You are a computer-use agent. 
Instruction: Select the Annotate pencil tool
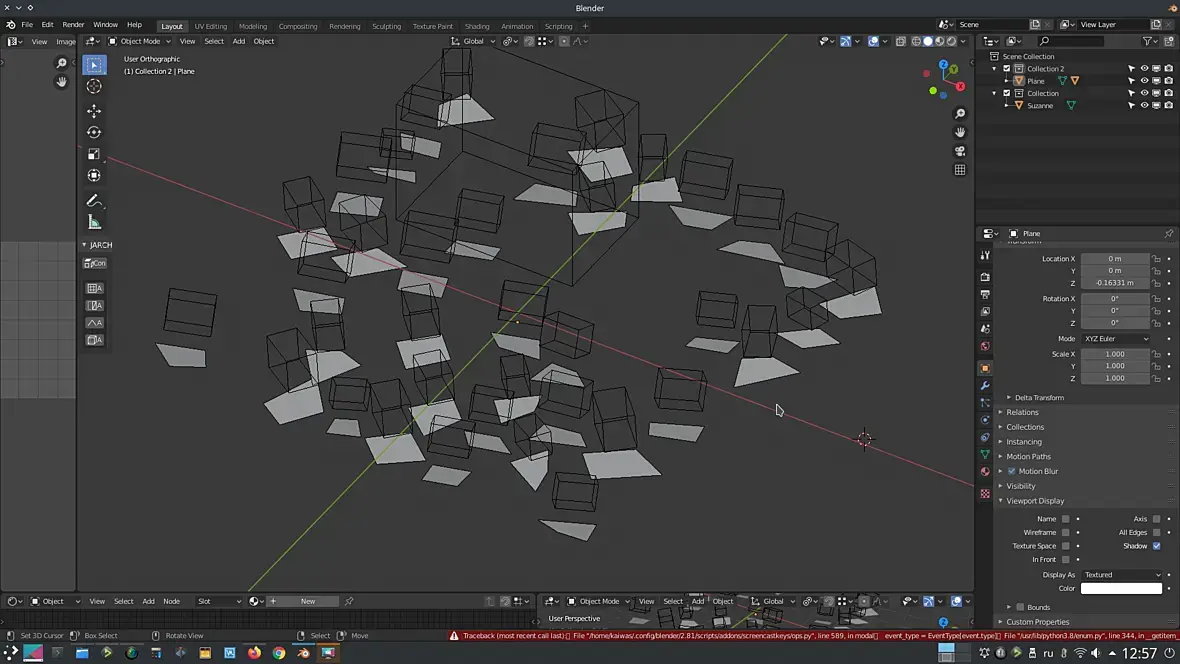pyautogui.click(x=94, y=201)
